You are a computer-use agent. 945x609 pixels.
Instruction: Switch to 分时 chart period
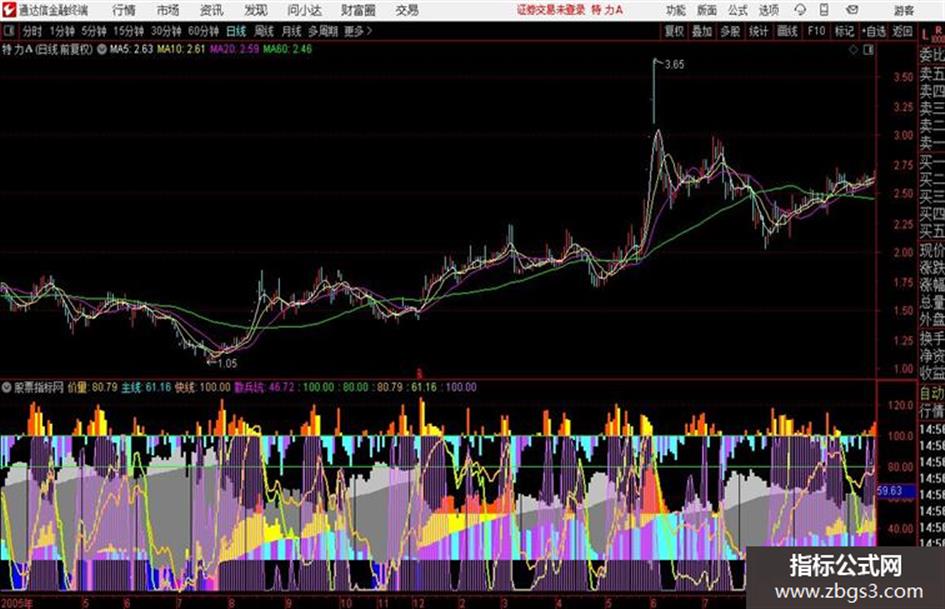pyautogui.click(x=33, y=31)
